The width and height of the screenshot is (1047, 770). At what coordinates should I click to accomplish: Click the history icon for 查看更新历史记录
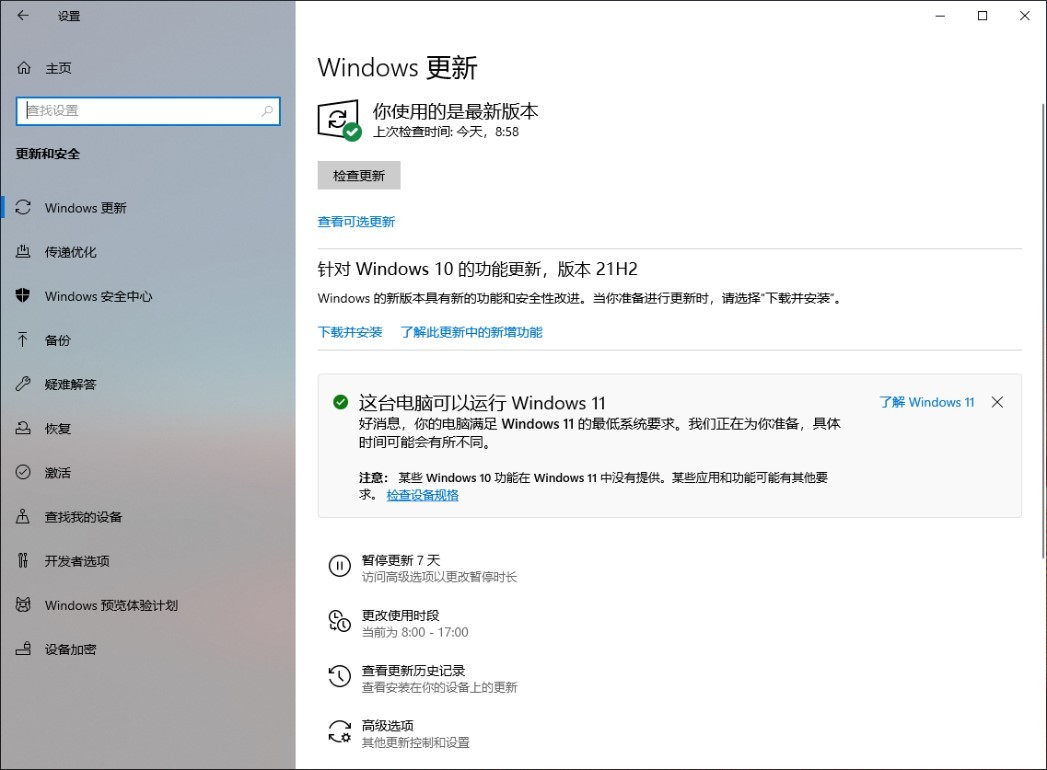(339, 677)
